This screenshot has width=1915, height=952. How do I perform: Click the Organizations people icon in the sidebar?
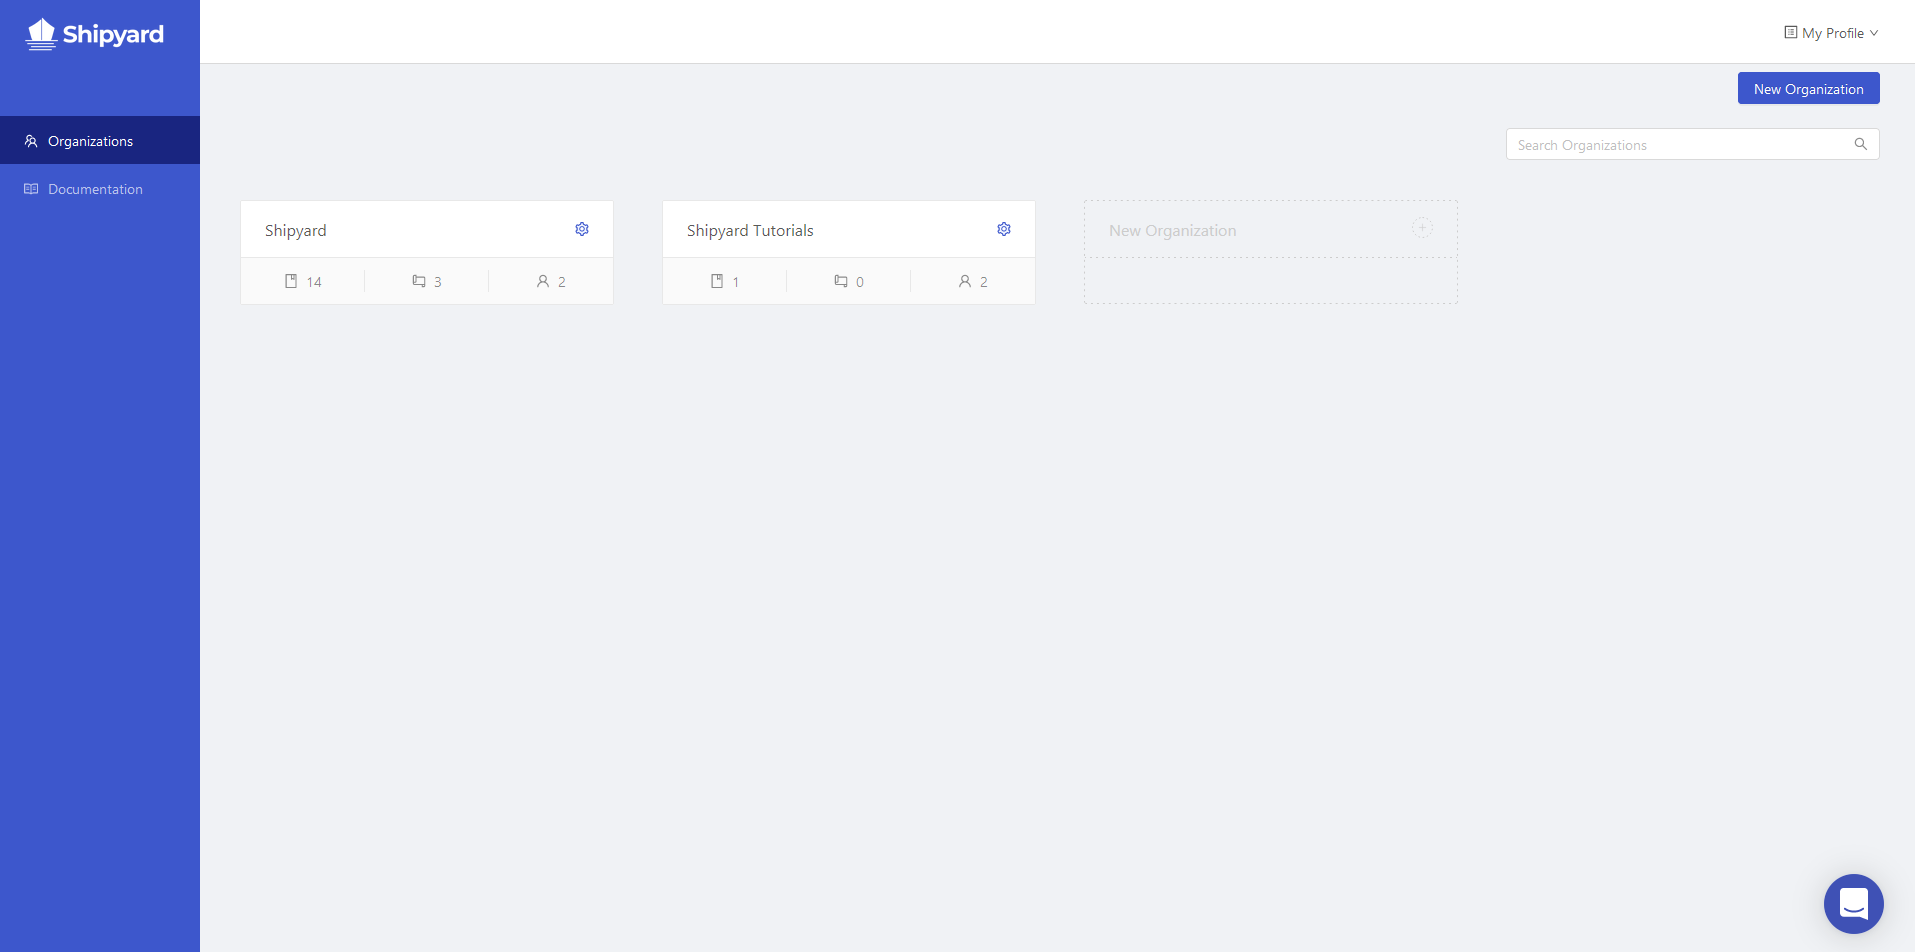pos(31,141)
